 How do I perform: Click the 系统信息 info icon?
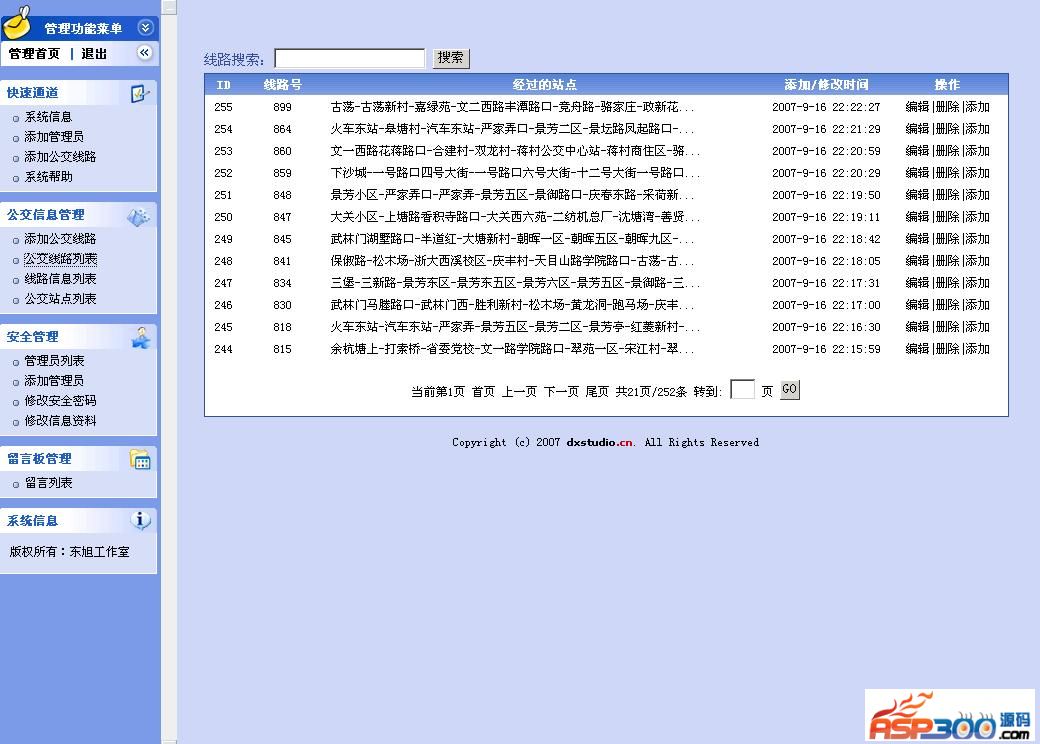click(x=140, y=521)
